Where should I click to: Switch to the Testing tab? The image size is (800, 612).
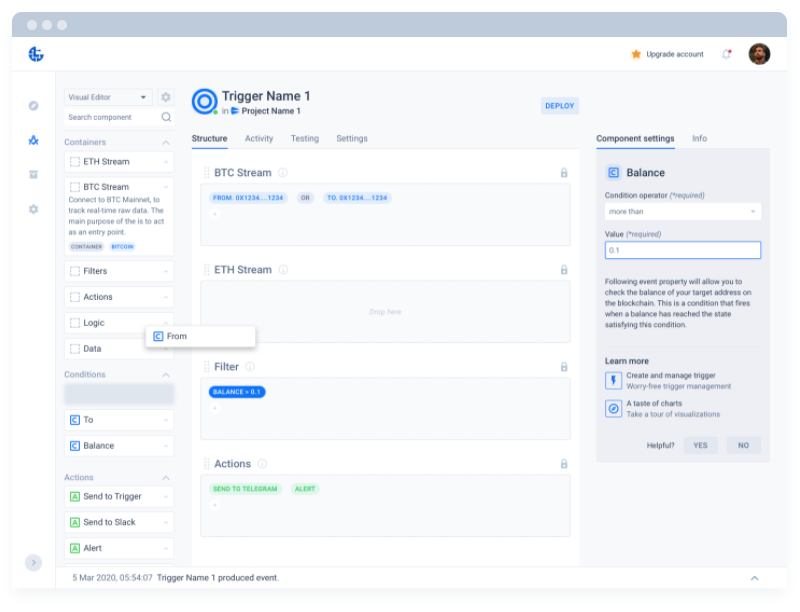coord(305,139)
